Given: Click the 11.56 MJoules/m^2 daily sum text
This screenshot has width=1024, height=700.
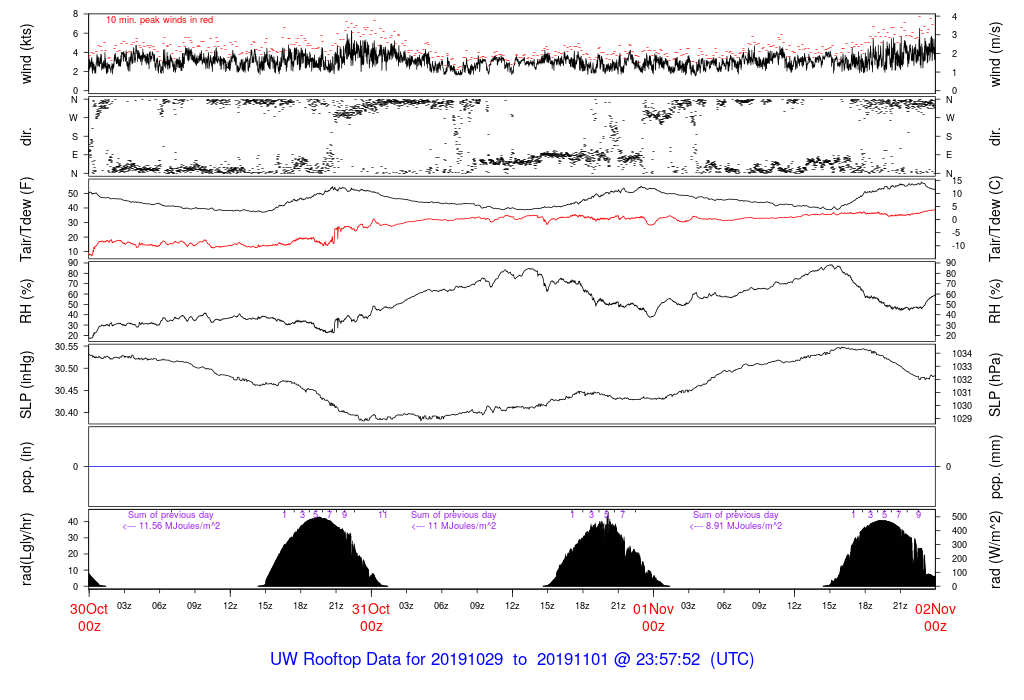Looking at the screenshot, I should [x=171, y=526].
